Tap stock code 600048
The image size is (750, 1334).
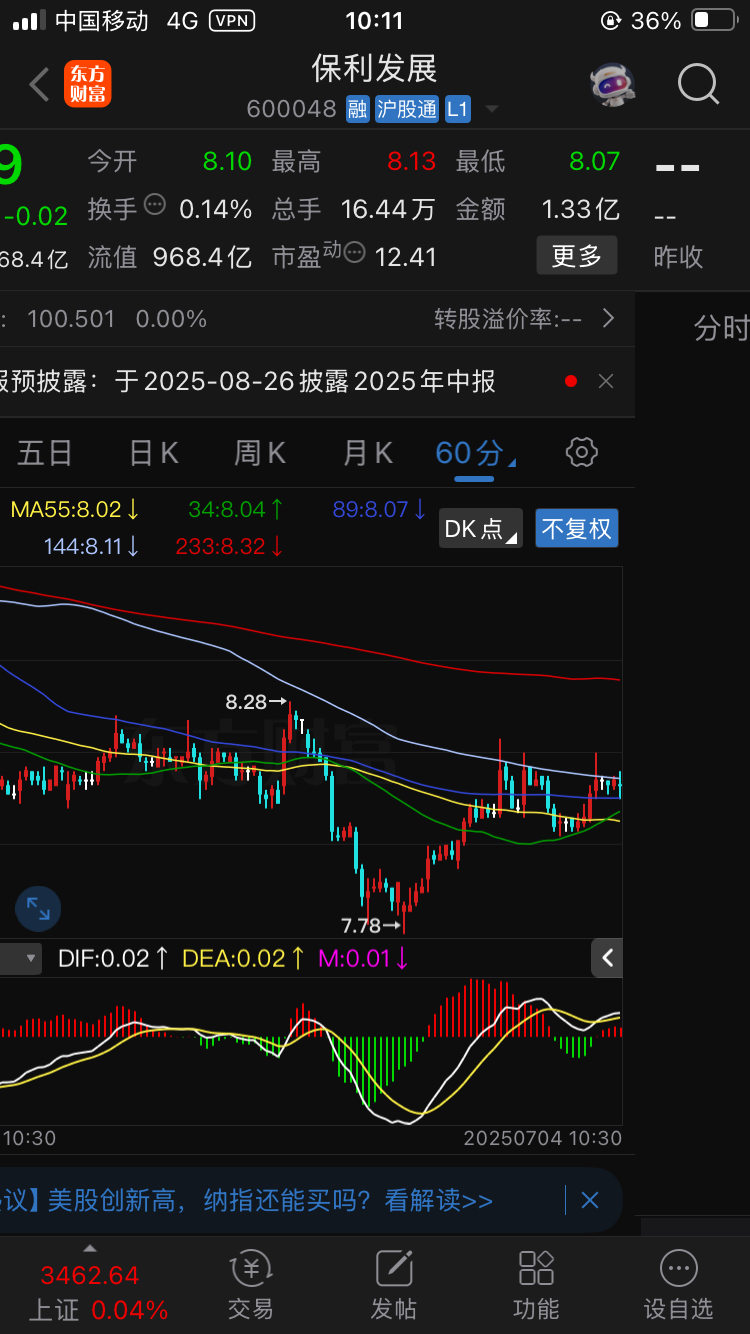click(x=292, y=109)
